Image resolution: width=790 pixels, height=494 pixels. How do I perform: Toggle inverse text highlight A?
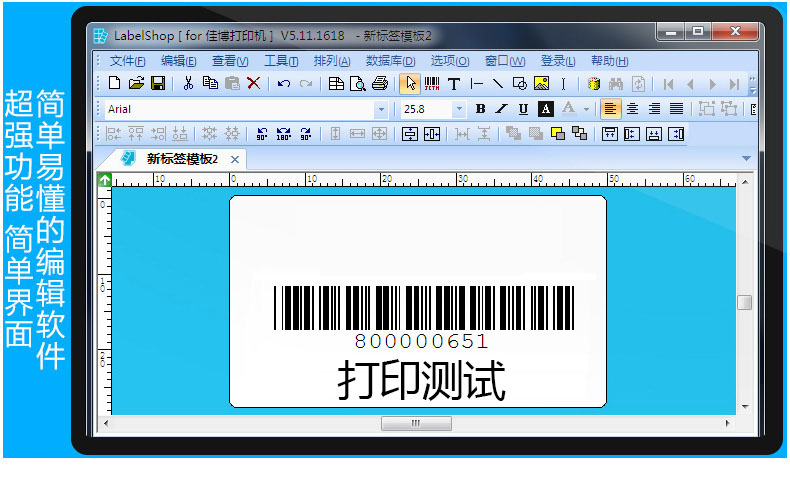pyautogui.click(x=546, y=108)
